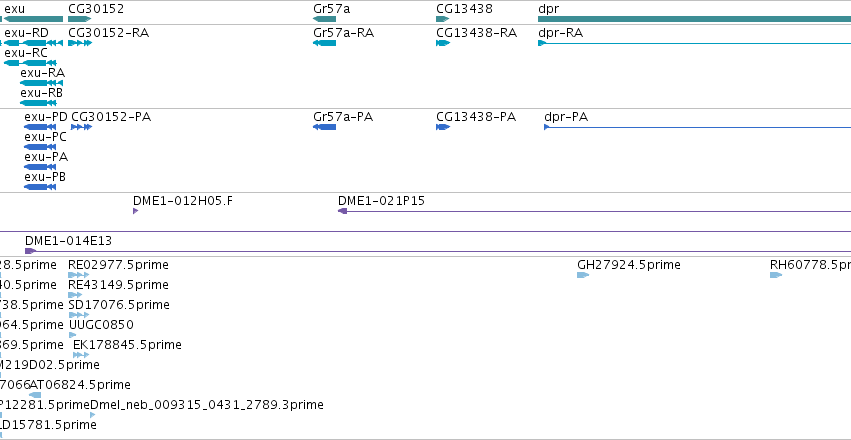Click the dpr-PA label text
Screen dimensions: 851x440
tap(566, 117)
